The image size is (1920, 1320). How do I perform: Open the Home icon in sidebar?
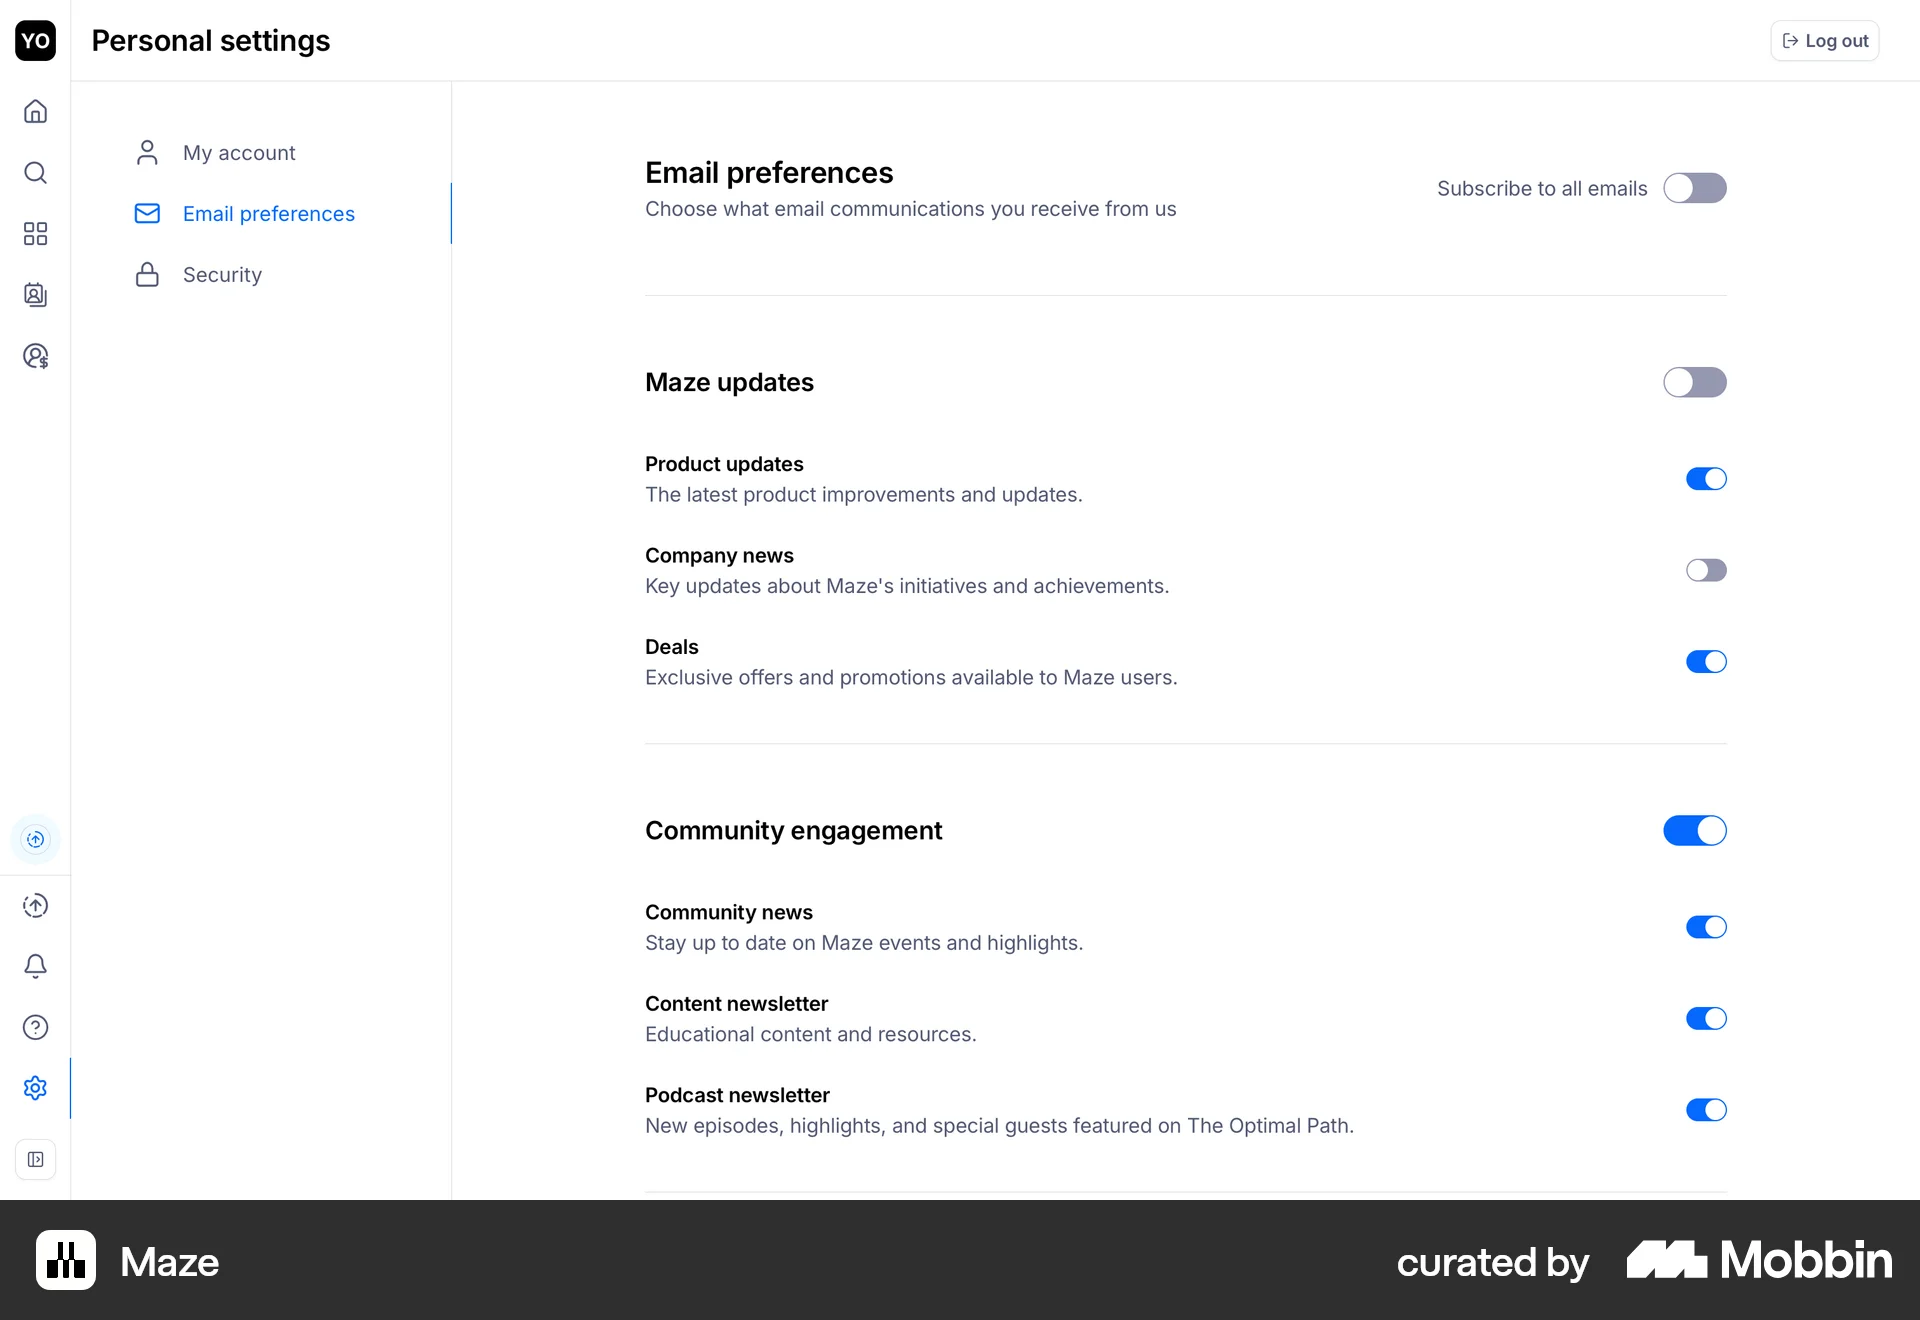pyautogui.click(x=35, y=111)
